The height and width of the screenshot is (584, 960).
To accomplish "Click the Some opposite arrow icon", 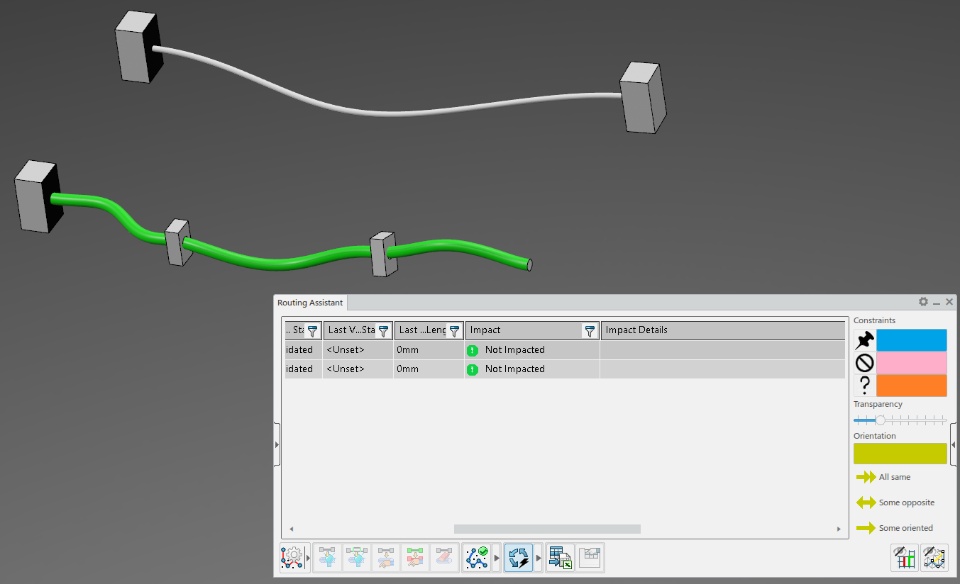I will 866,503.
